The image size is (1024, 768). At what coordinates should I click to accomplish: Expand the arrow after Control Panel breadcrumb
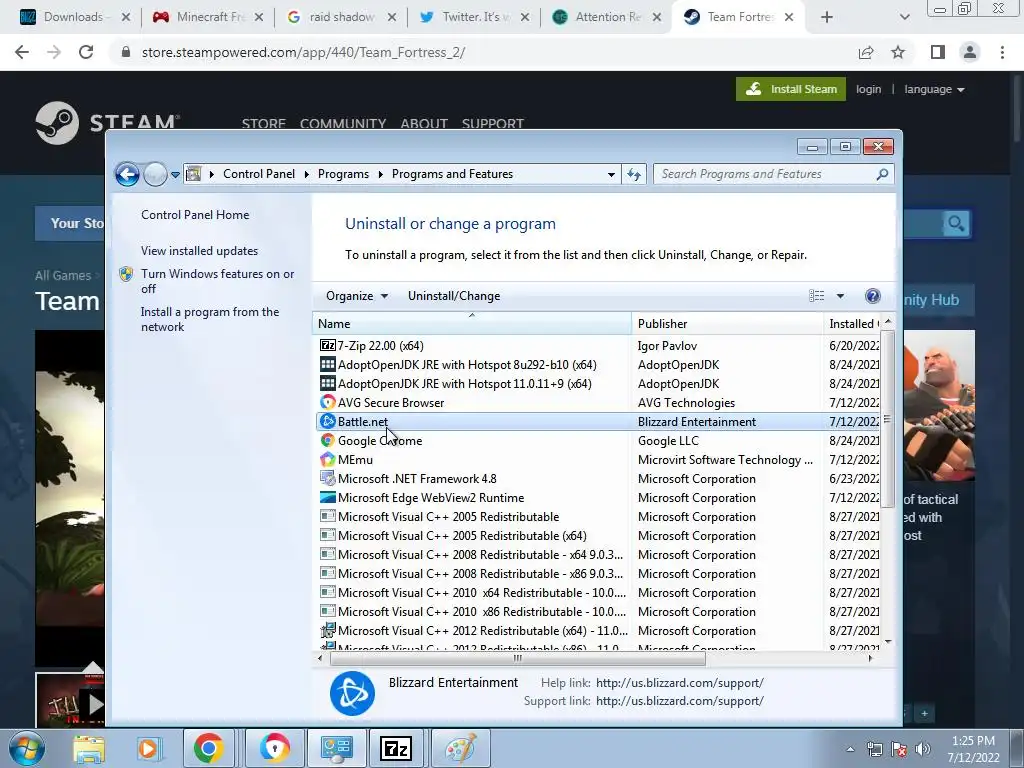tap(307, 174)
